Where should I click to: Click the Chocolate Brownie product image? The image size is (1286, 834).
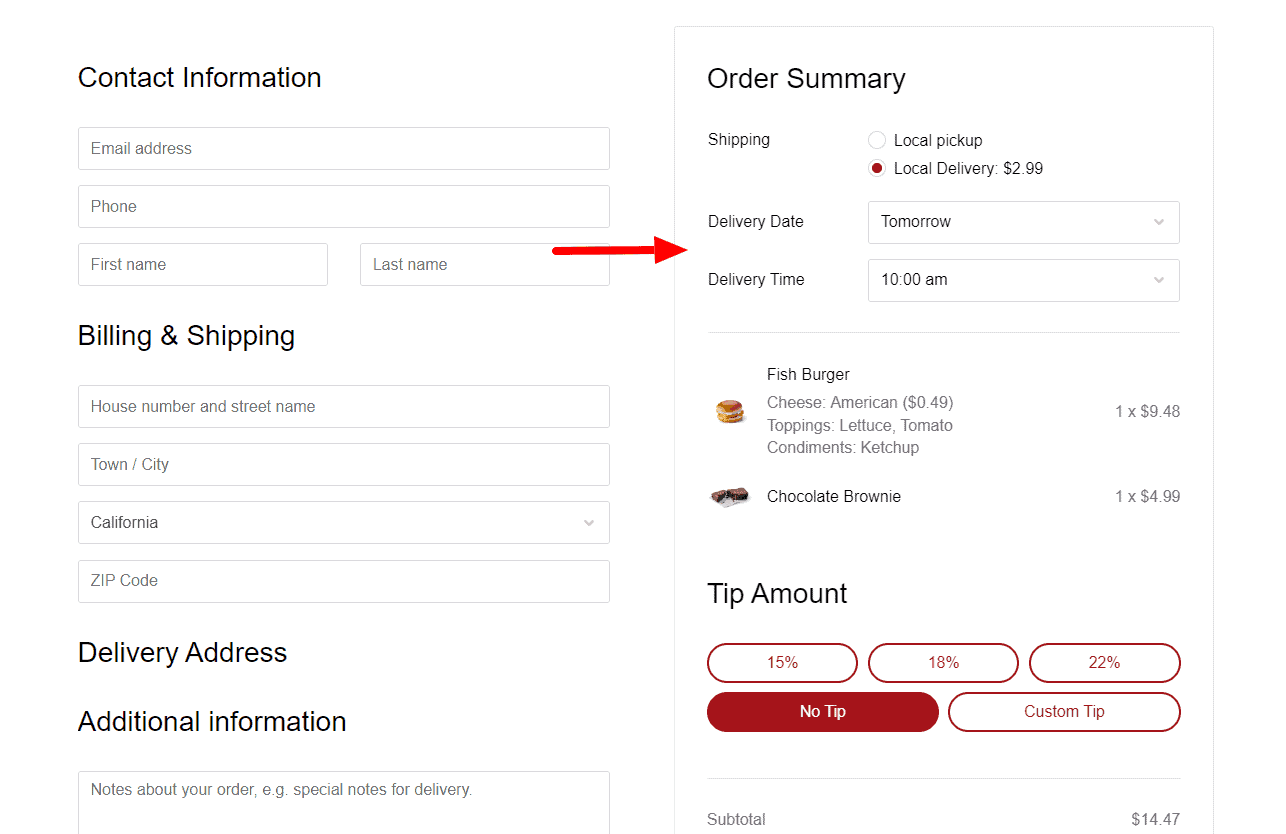click(730, 496)
